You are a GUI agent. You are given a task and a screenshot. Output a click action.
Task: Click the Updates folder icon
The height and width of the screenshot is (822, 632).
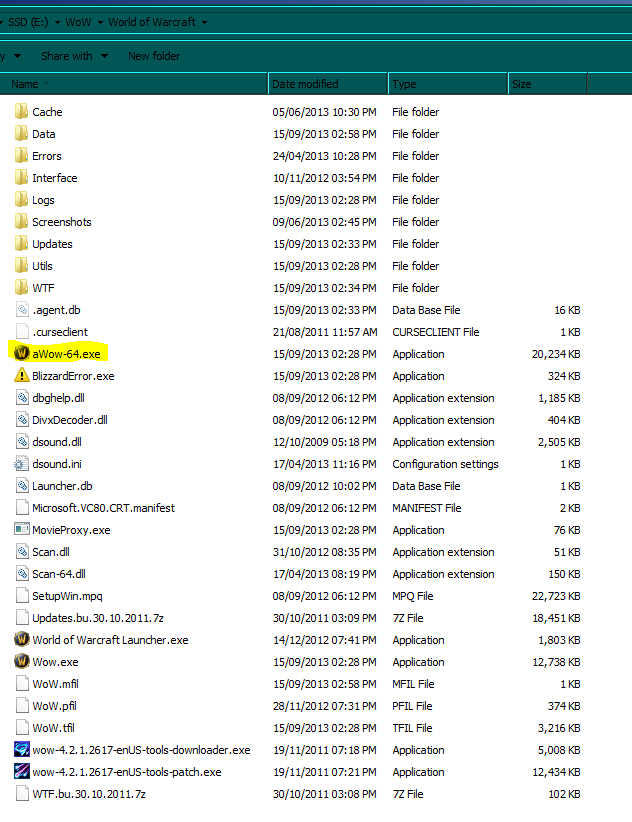[21, 244]
